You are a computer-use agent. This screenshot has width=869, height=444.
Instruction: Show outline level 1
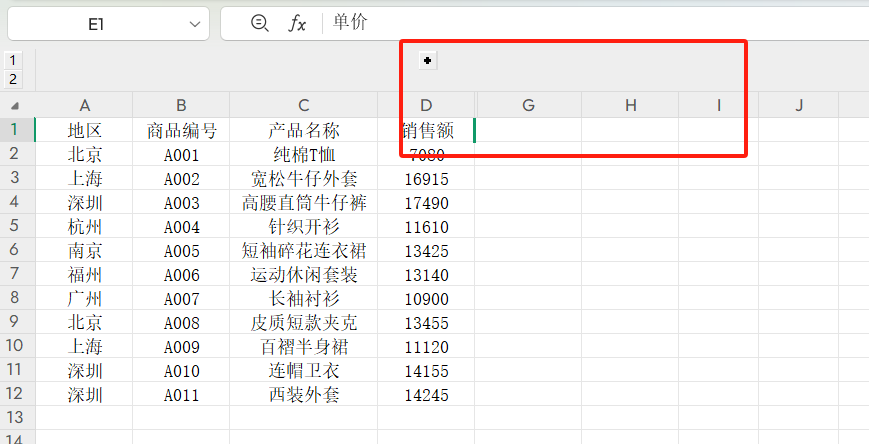tap(13, 61)
